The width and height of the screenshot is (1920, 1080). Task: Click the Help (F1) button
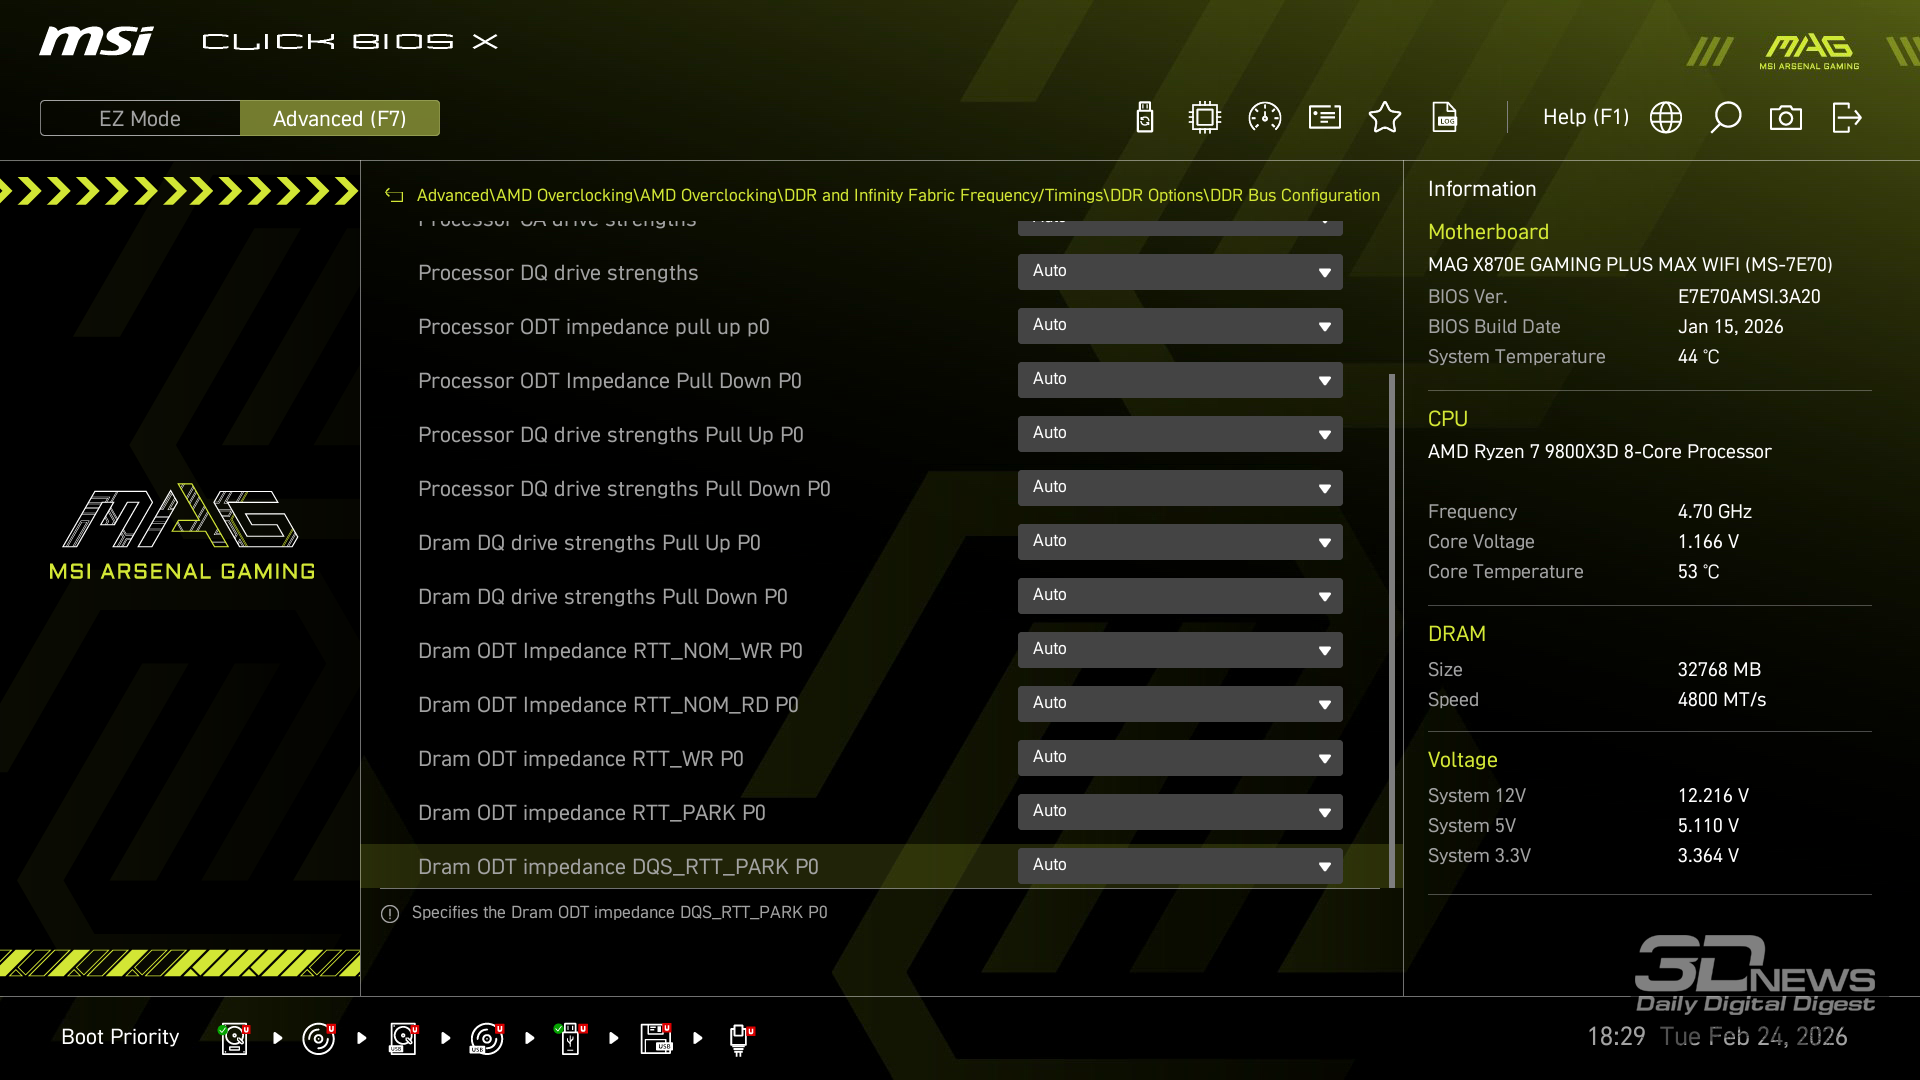(x=1585, y=118)
